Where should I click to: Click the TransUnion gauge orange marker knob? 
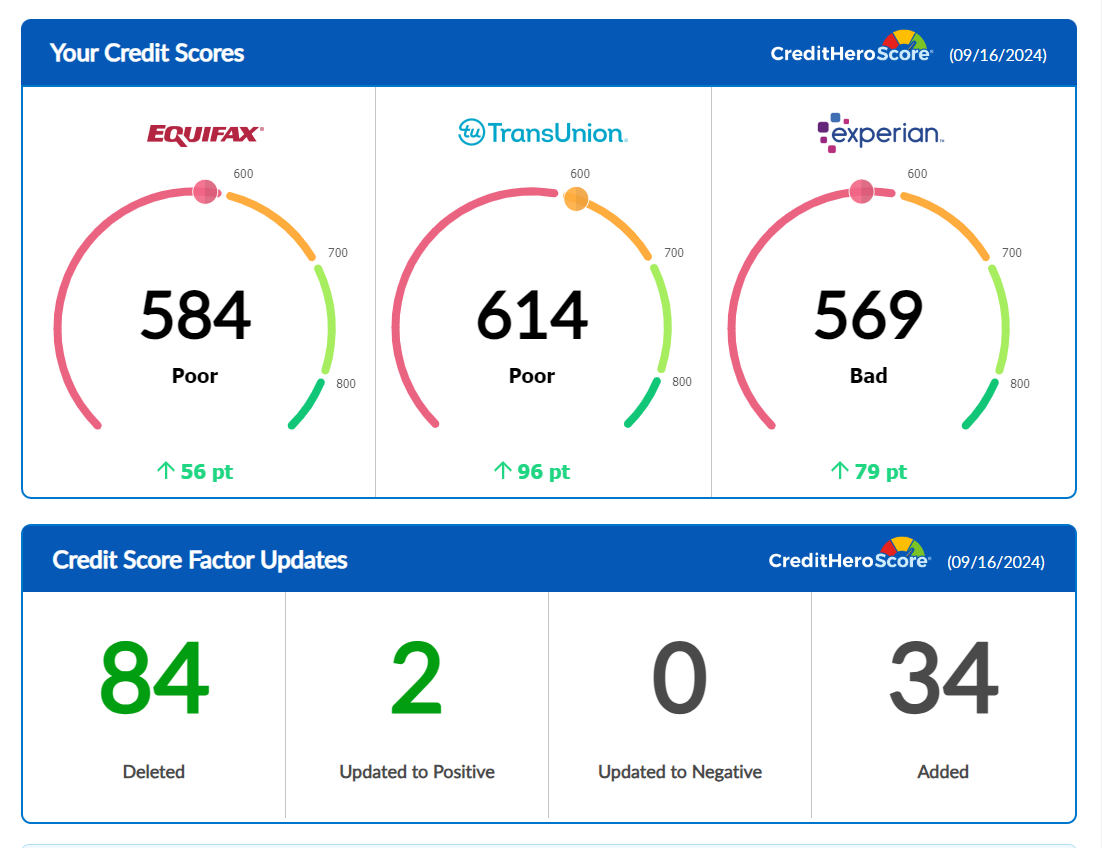pyautogui.click(x=576, y=199)
